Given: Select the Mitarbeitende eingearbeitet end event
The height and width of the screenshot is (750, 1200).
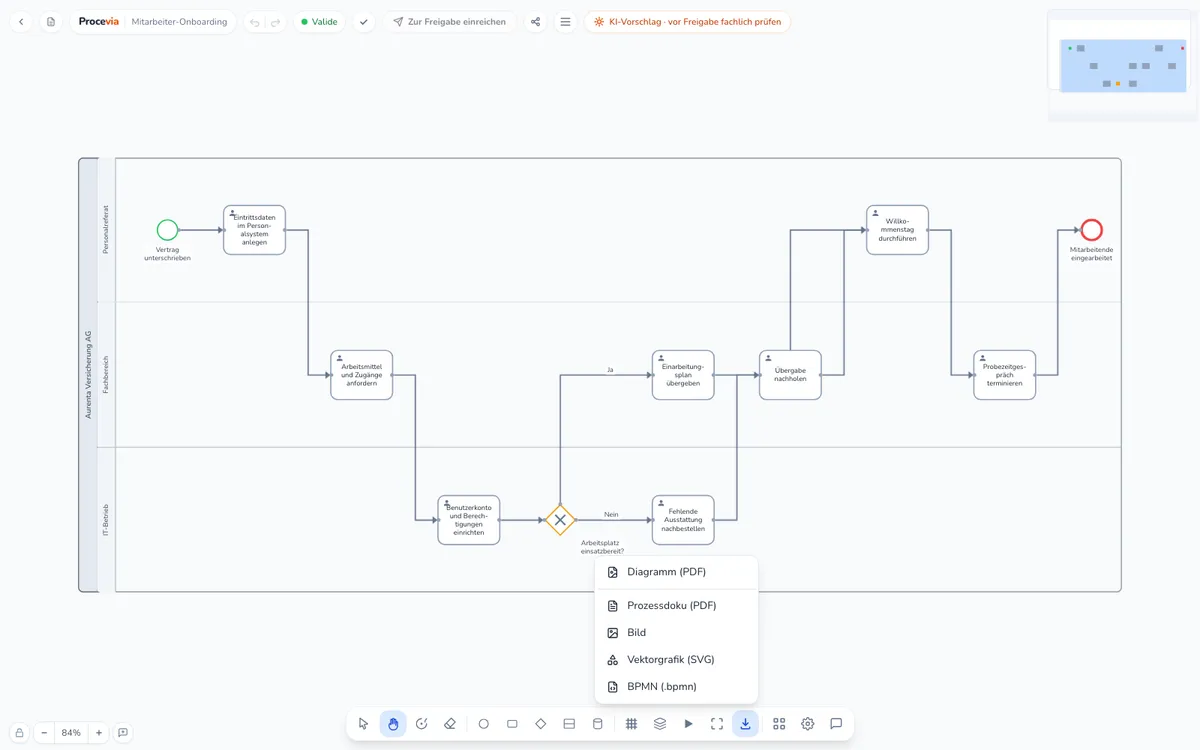Looking at the screenshot, I should [1091, 230].
